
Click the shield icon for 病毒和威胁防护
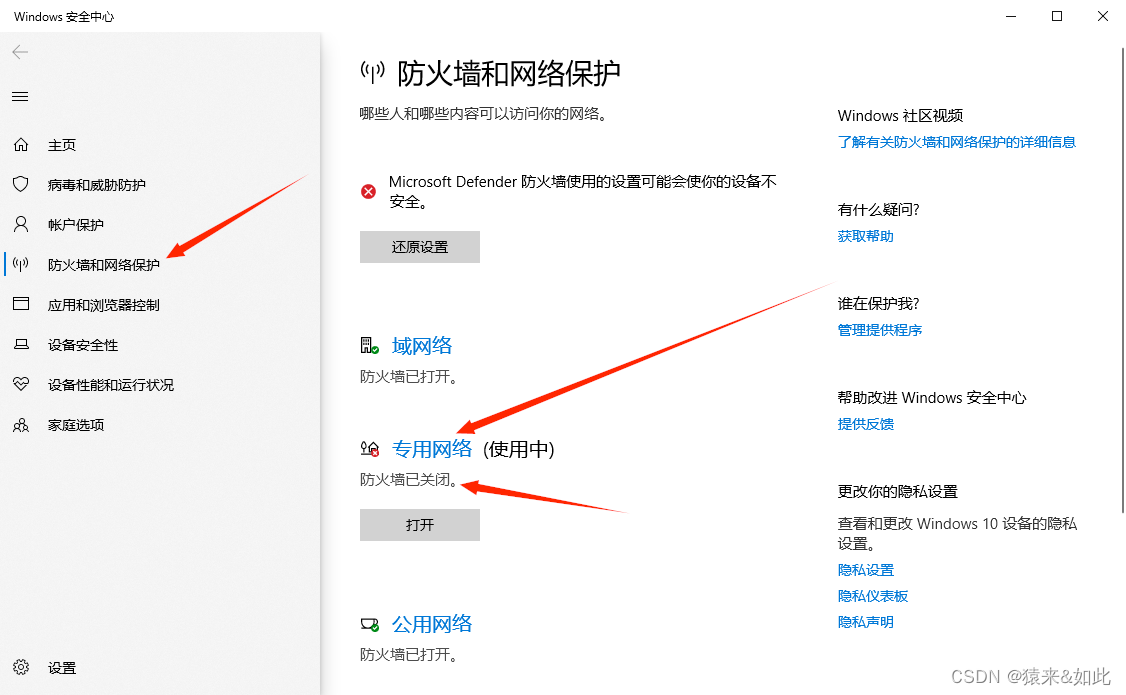click(21, 185)
